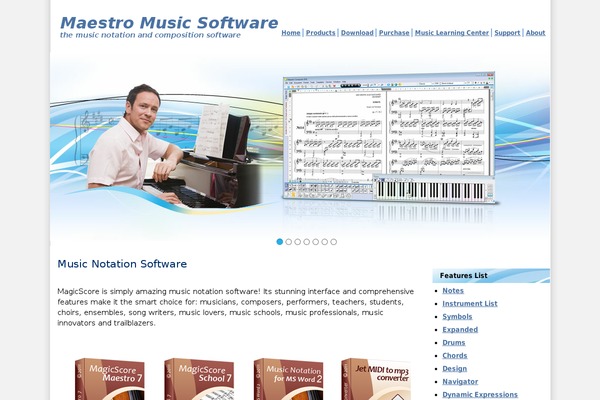Image resolution: width=600 pixels, height=400 pixels.
Task: Click the Features List panel header
Action: pos(491,276)
